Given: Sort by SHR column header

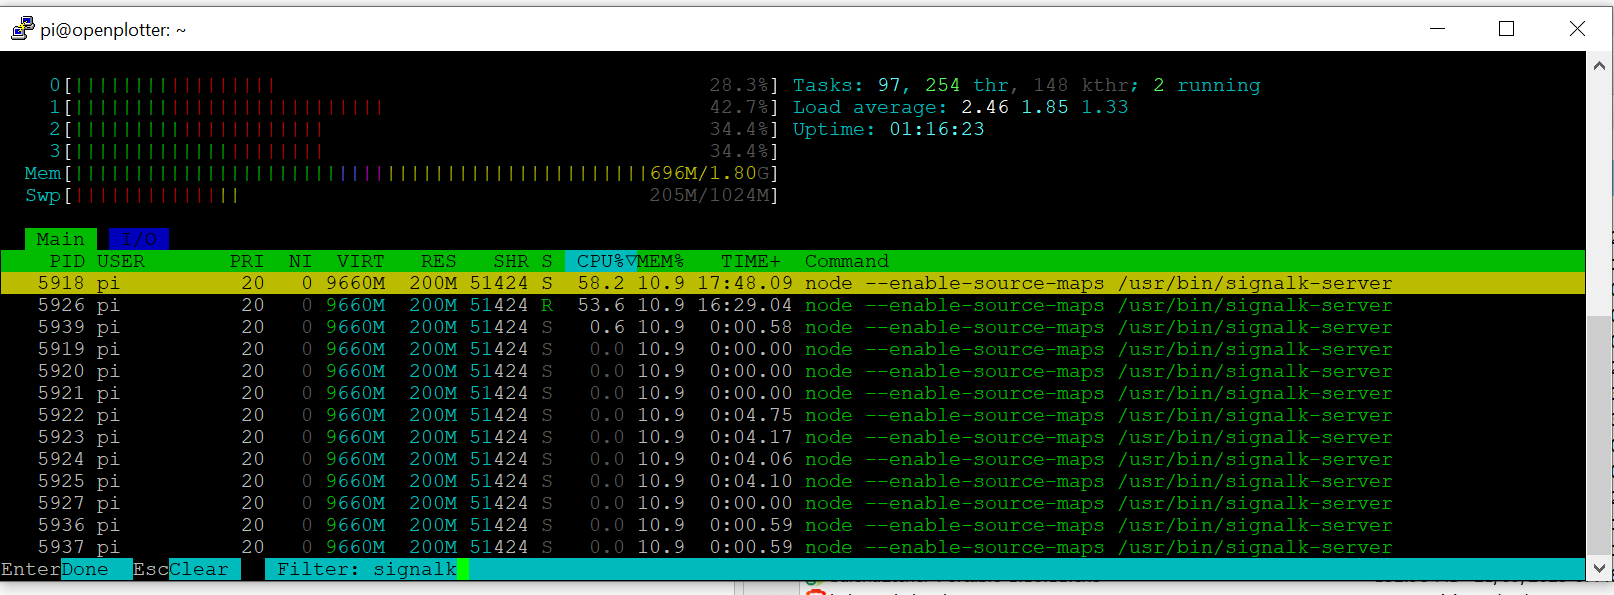Looking at the screenshot, I should [x=511, y=261].
